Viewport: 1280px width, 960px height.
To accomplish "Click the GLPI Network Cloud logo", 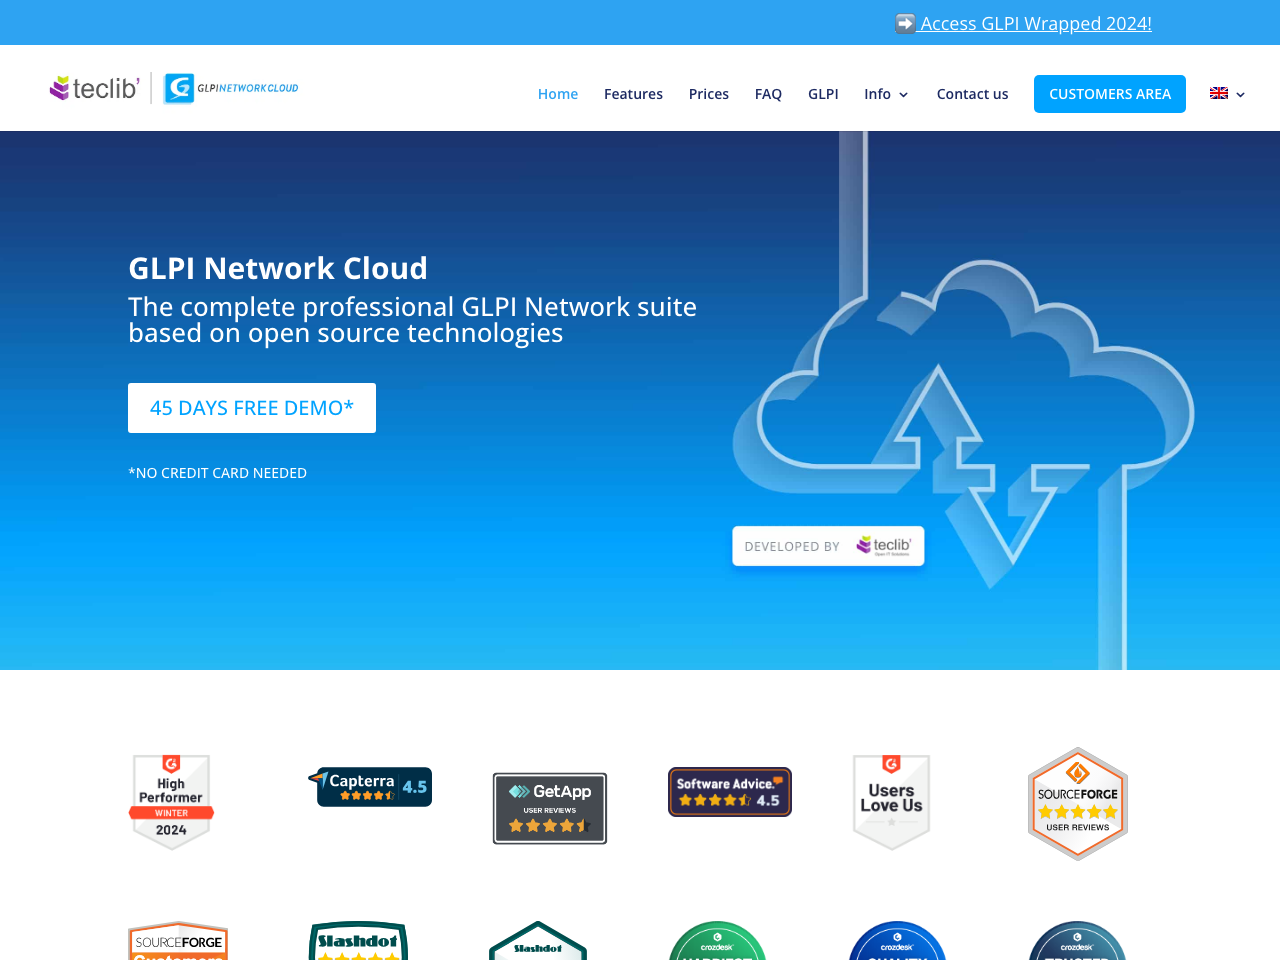I will tap(230, 87).
